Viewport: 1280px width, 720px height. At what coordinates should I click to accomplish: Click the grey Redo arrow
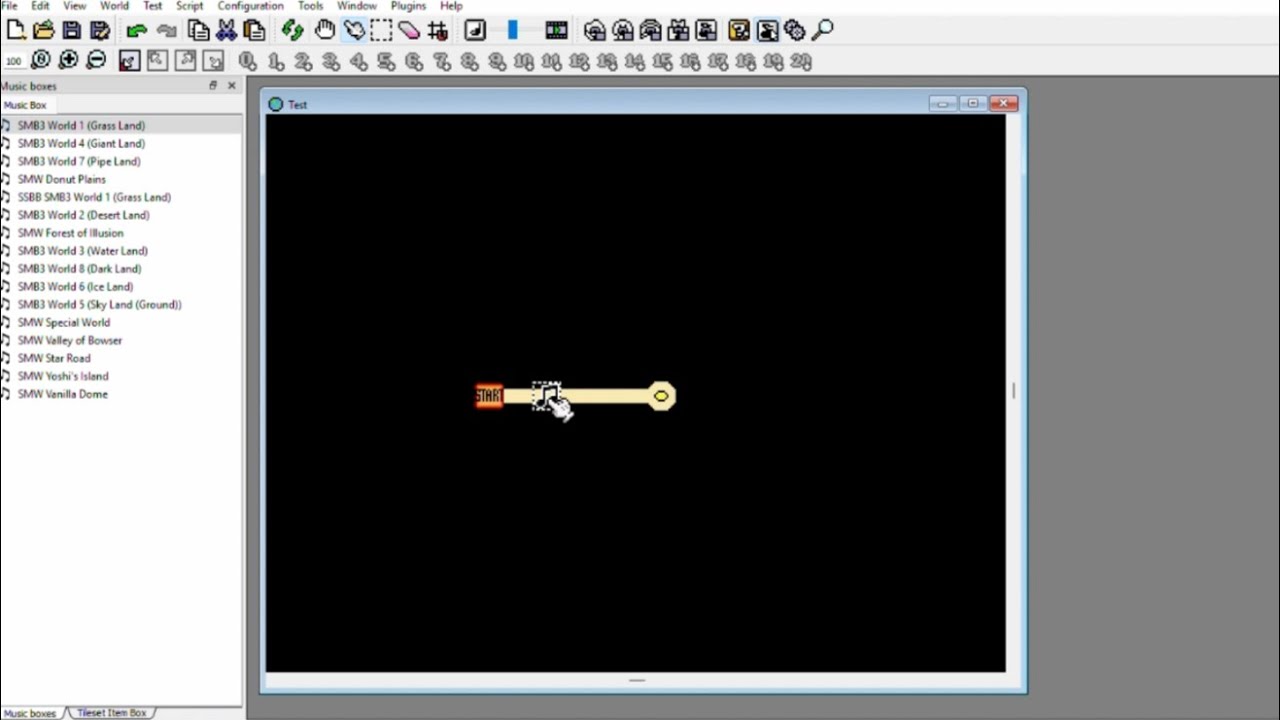(x=166, y=30)
